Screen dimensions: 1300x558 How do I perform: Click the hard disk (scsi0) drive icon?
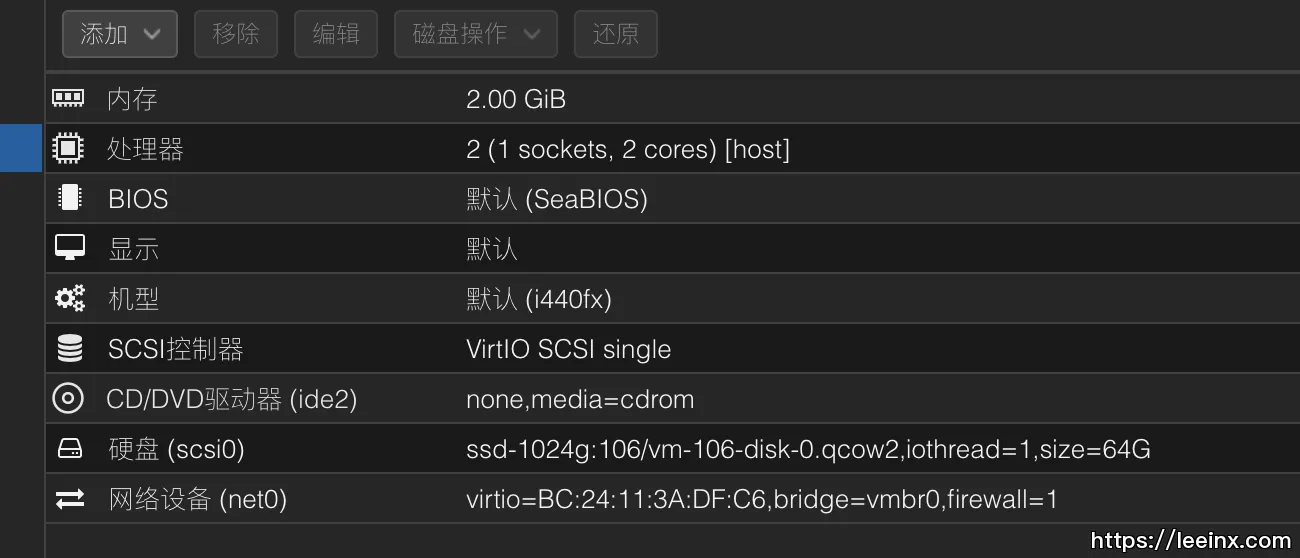point(69,449)
